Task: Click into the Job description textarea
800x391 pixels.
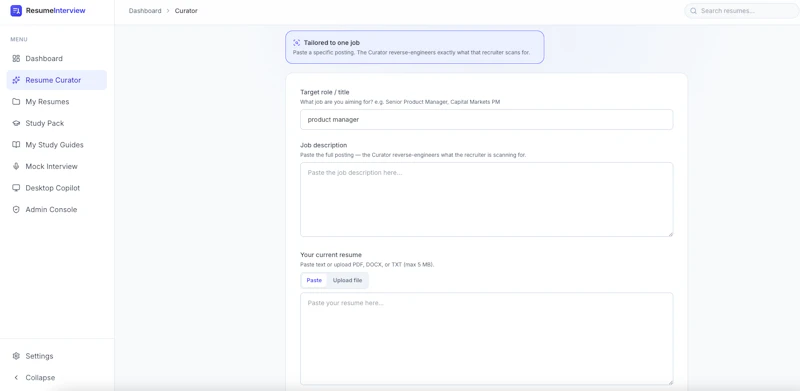Action: coord(486,200)
